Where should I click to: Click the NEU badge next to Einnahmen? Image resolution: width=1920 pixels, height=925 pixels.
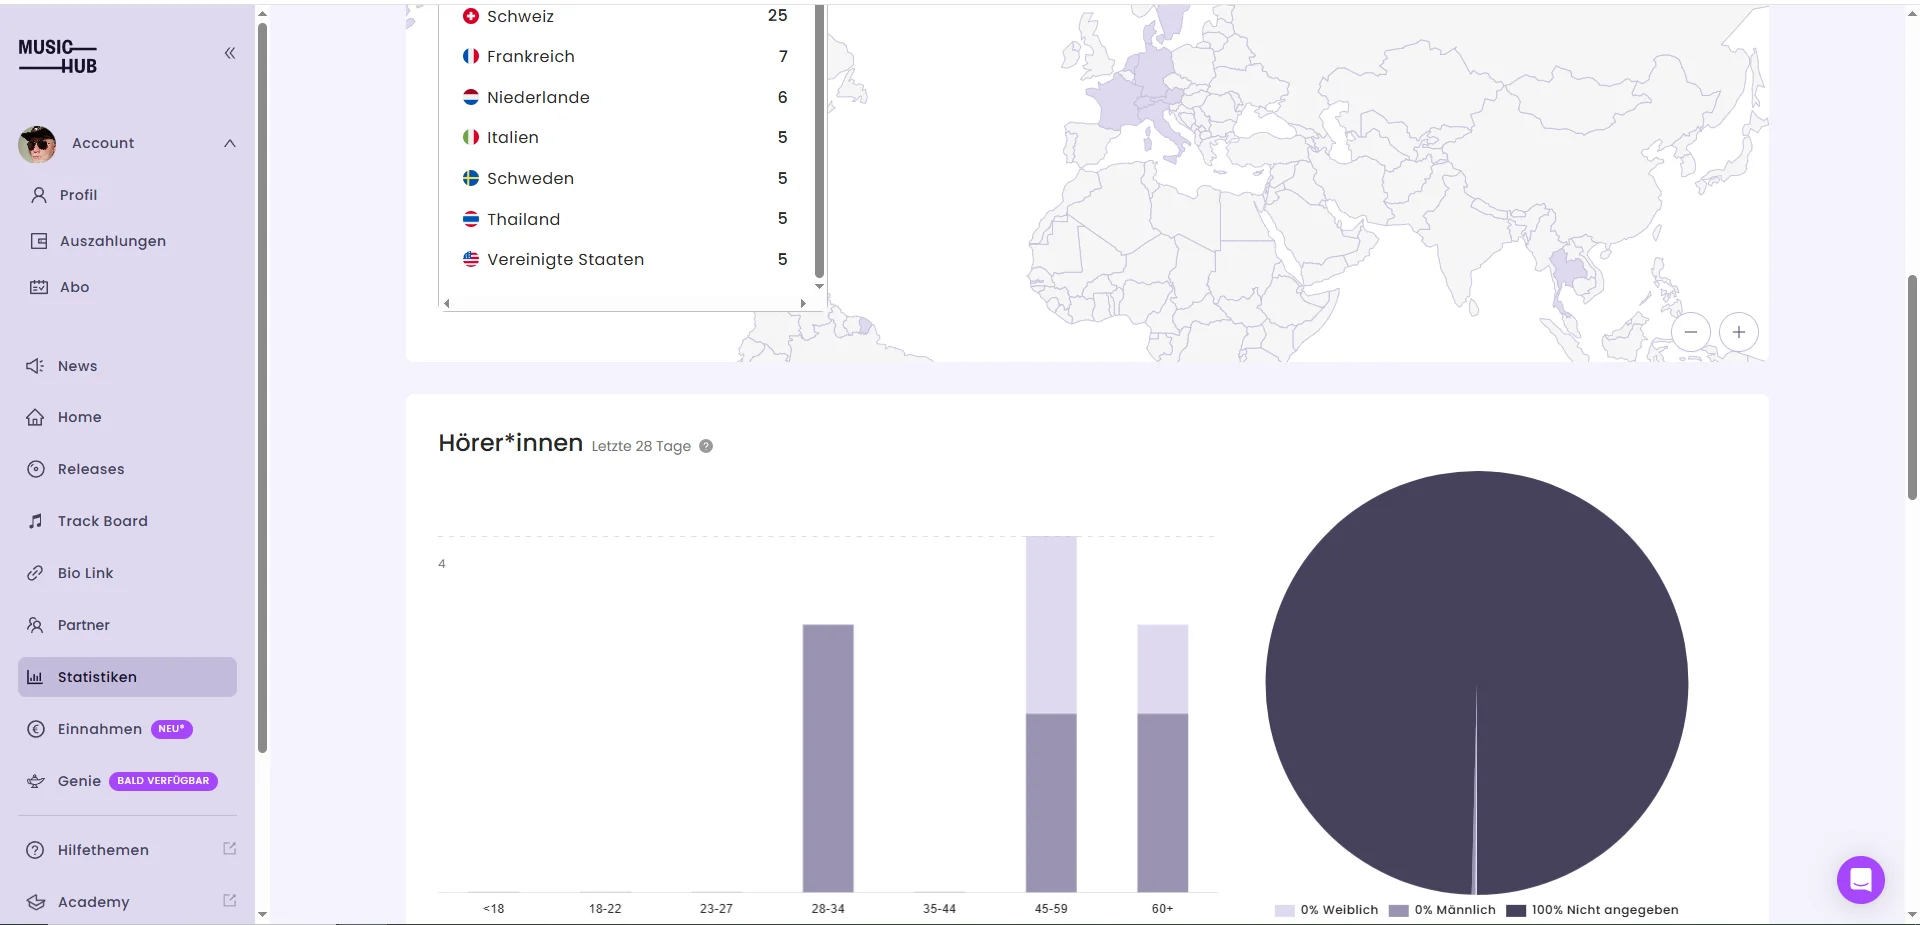point(172,729)
